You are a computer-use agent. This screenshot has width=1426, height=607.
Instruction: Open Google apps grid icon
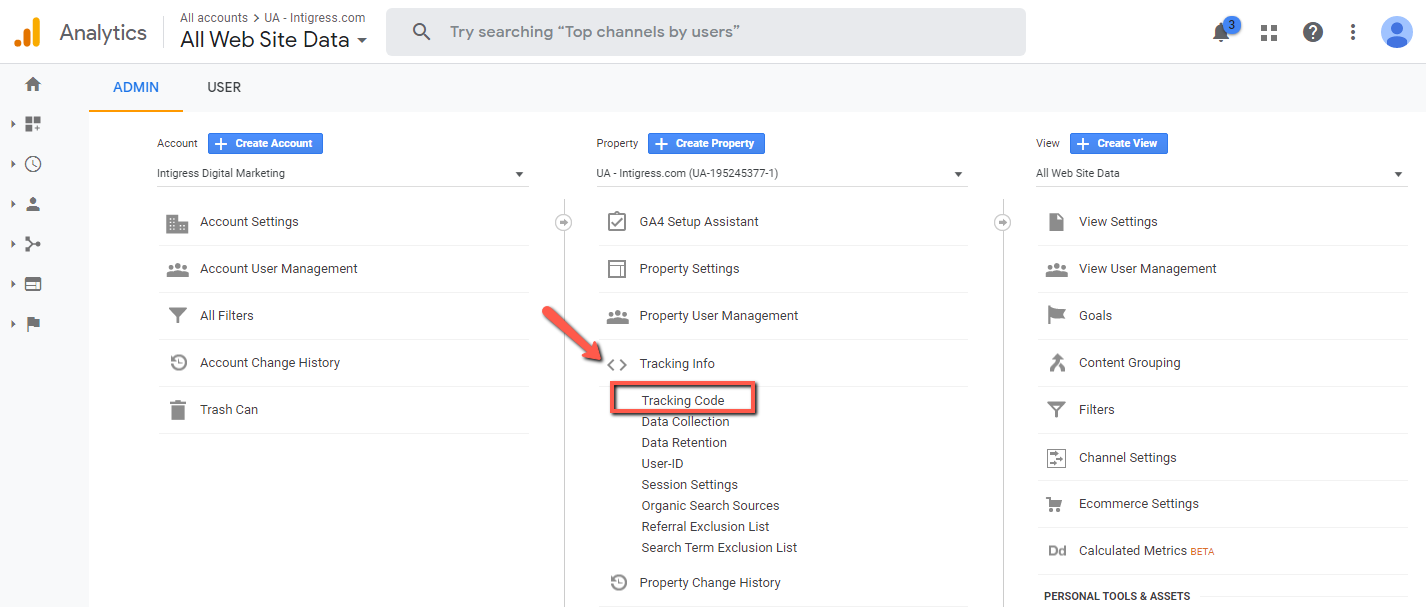[1269, 32]
